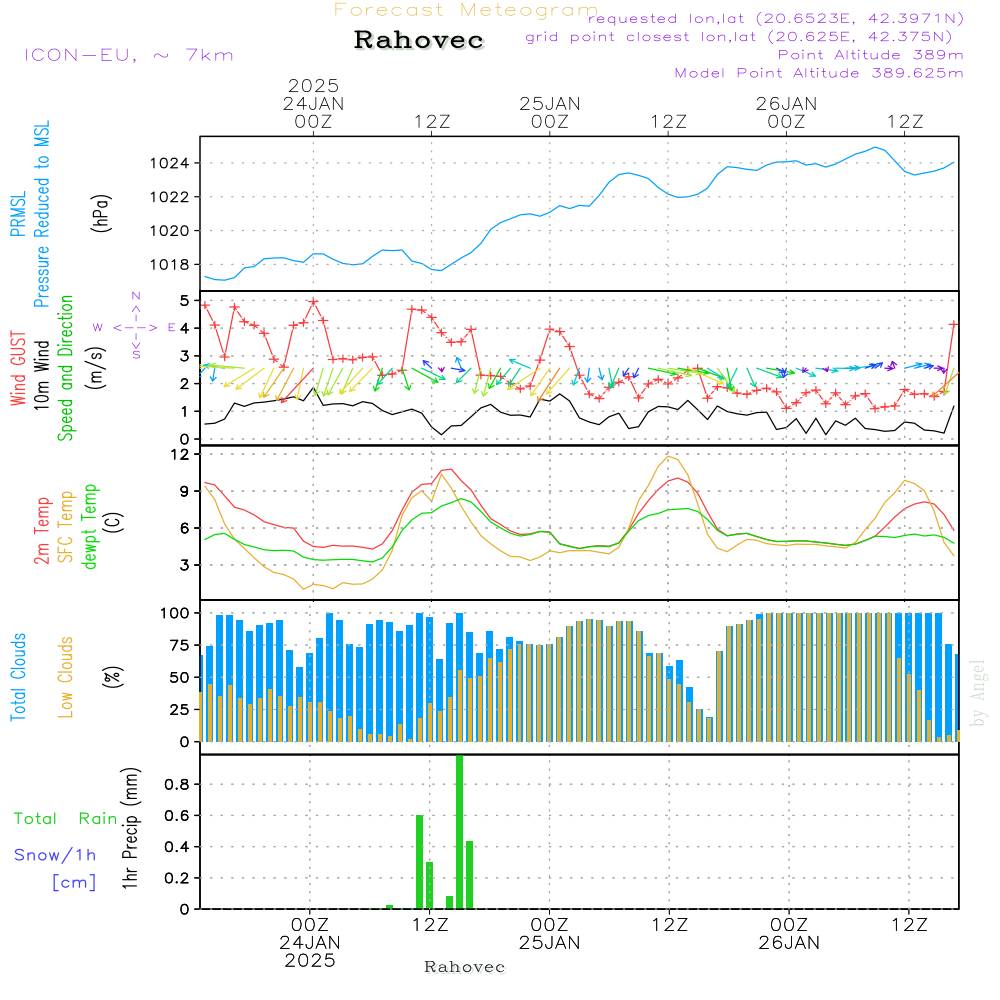Click the 26JAN bottom date label
Image resolution: width=1000 pixels, height=1000 pixels.
[x=789, y=943]
